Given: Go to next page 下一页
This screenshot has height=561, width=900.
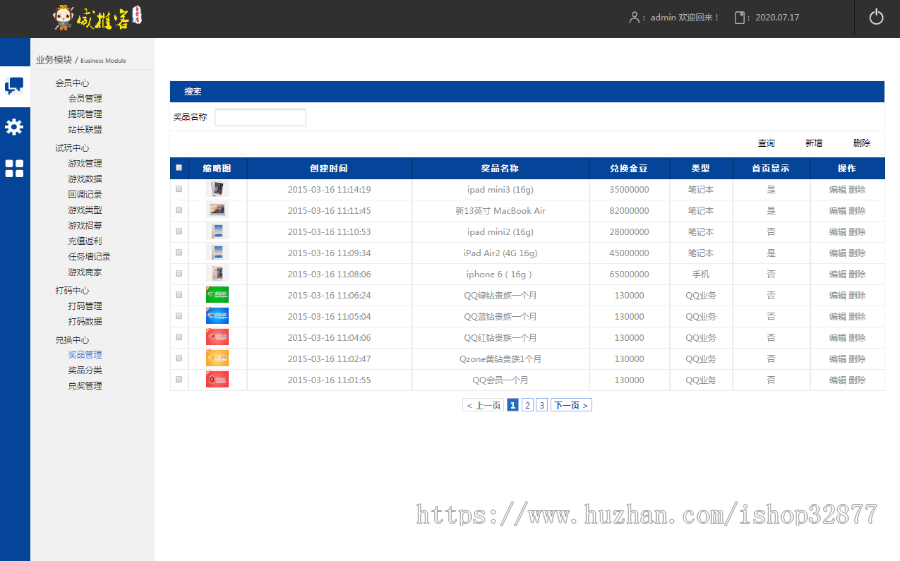Looking at the screenshot, I should coord(571,405).
